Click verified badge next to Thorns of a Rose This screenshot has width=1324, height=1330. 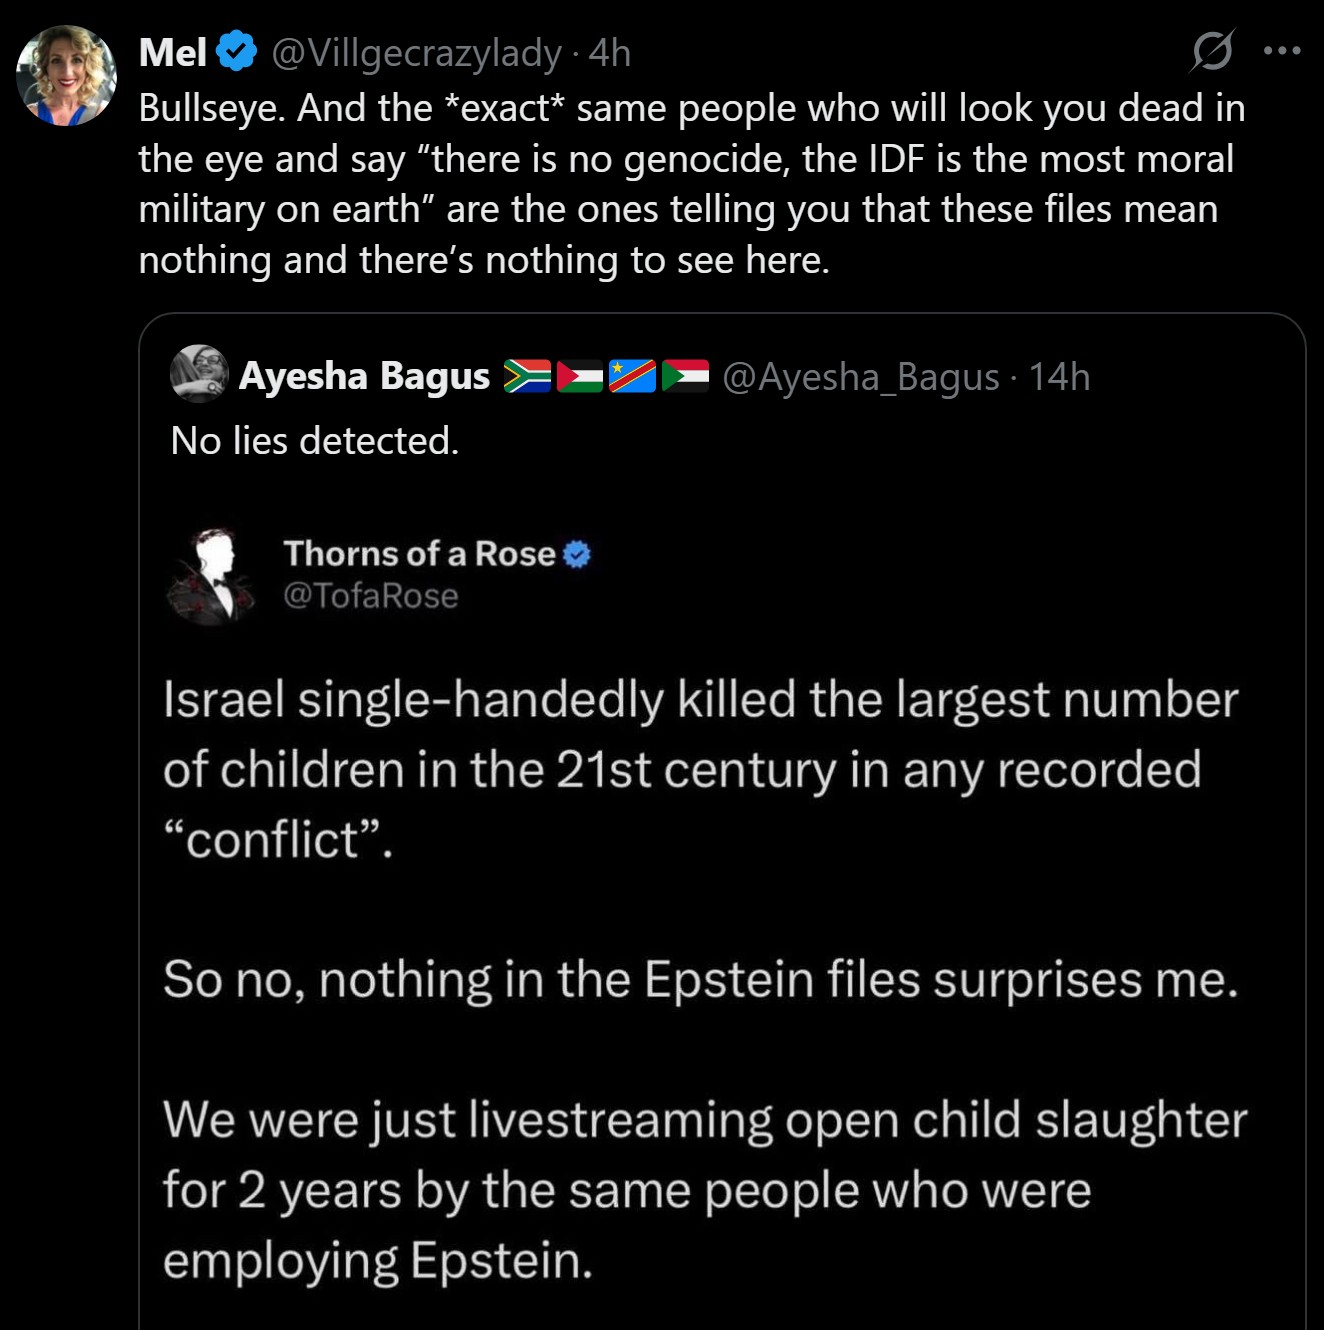click(577, 554)
